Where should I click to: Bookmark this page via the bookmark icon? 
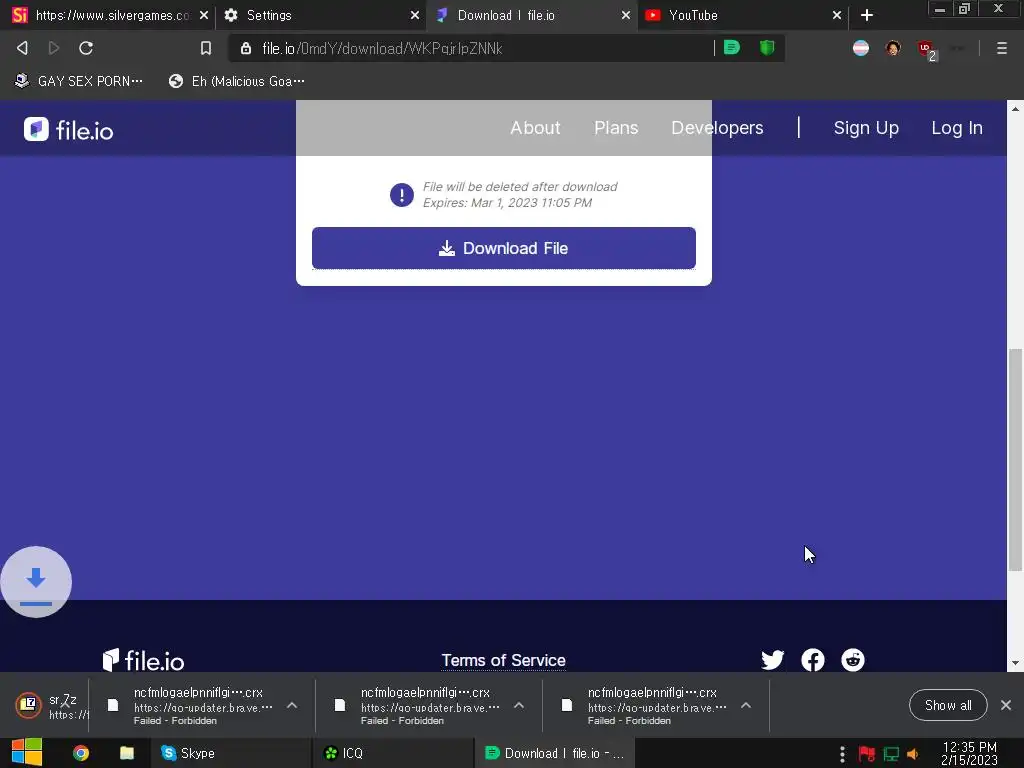[x=206, y=48]
